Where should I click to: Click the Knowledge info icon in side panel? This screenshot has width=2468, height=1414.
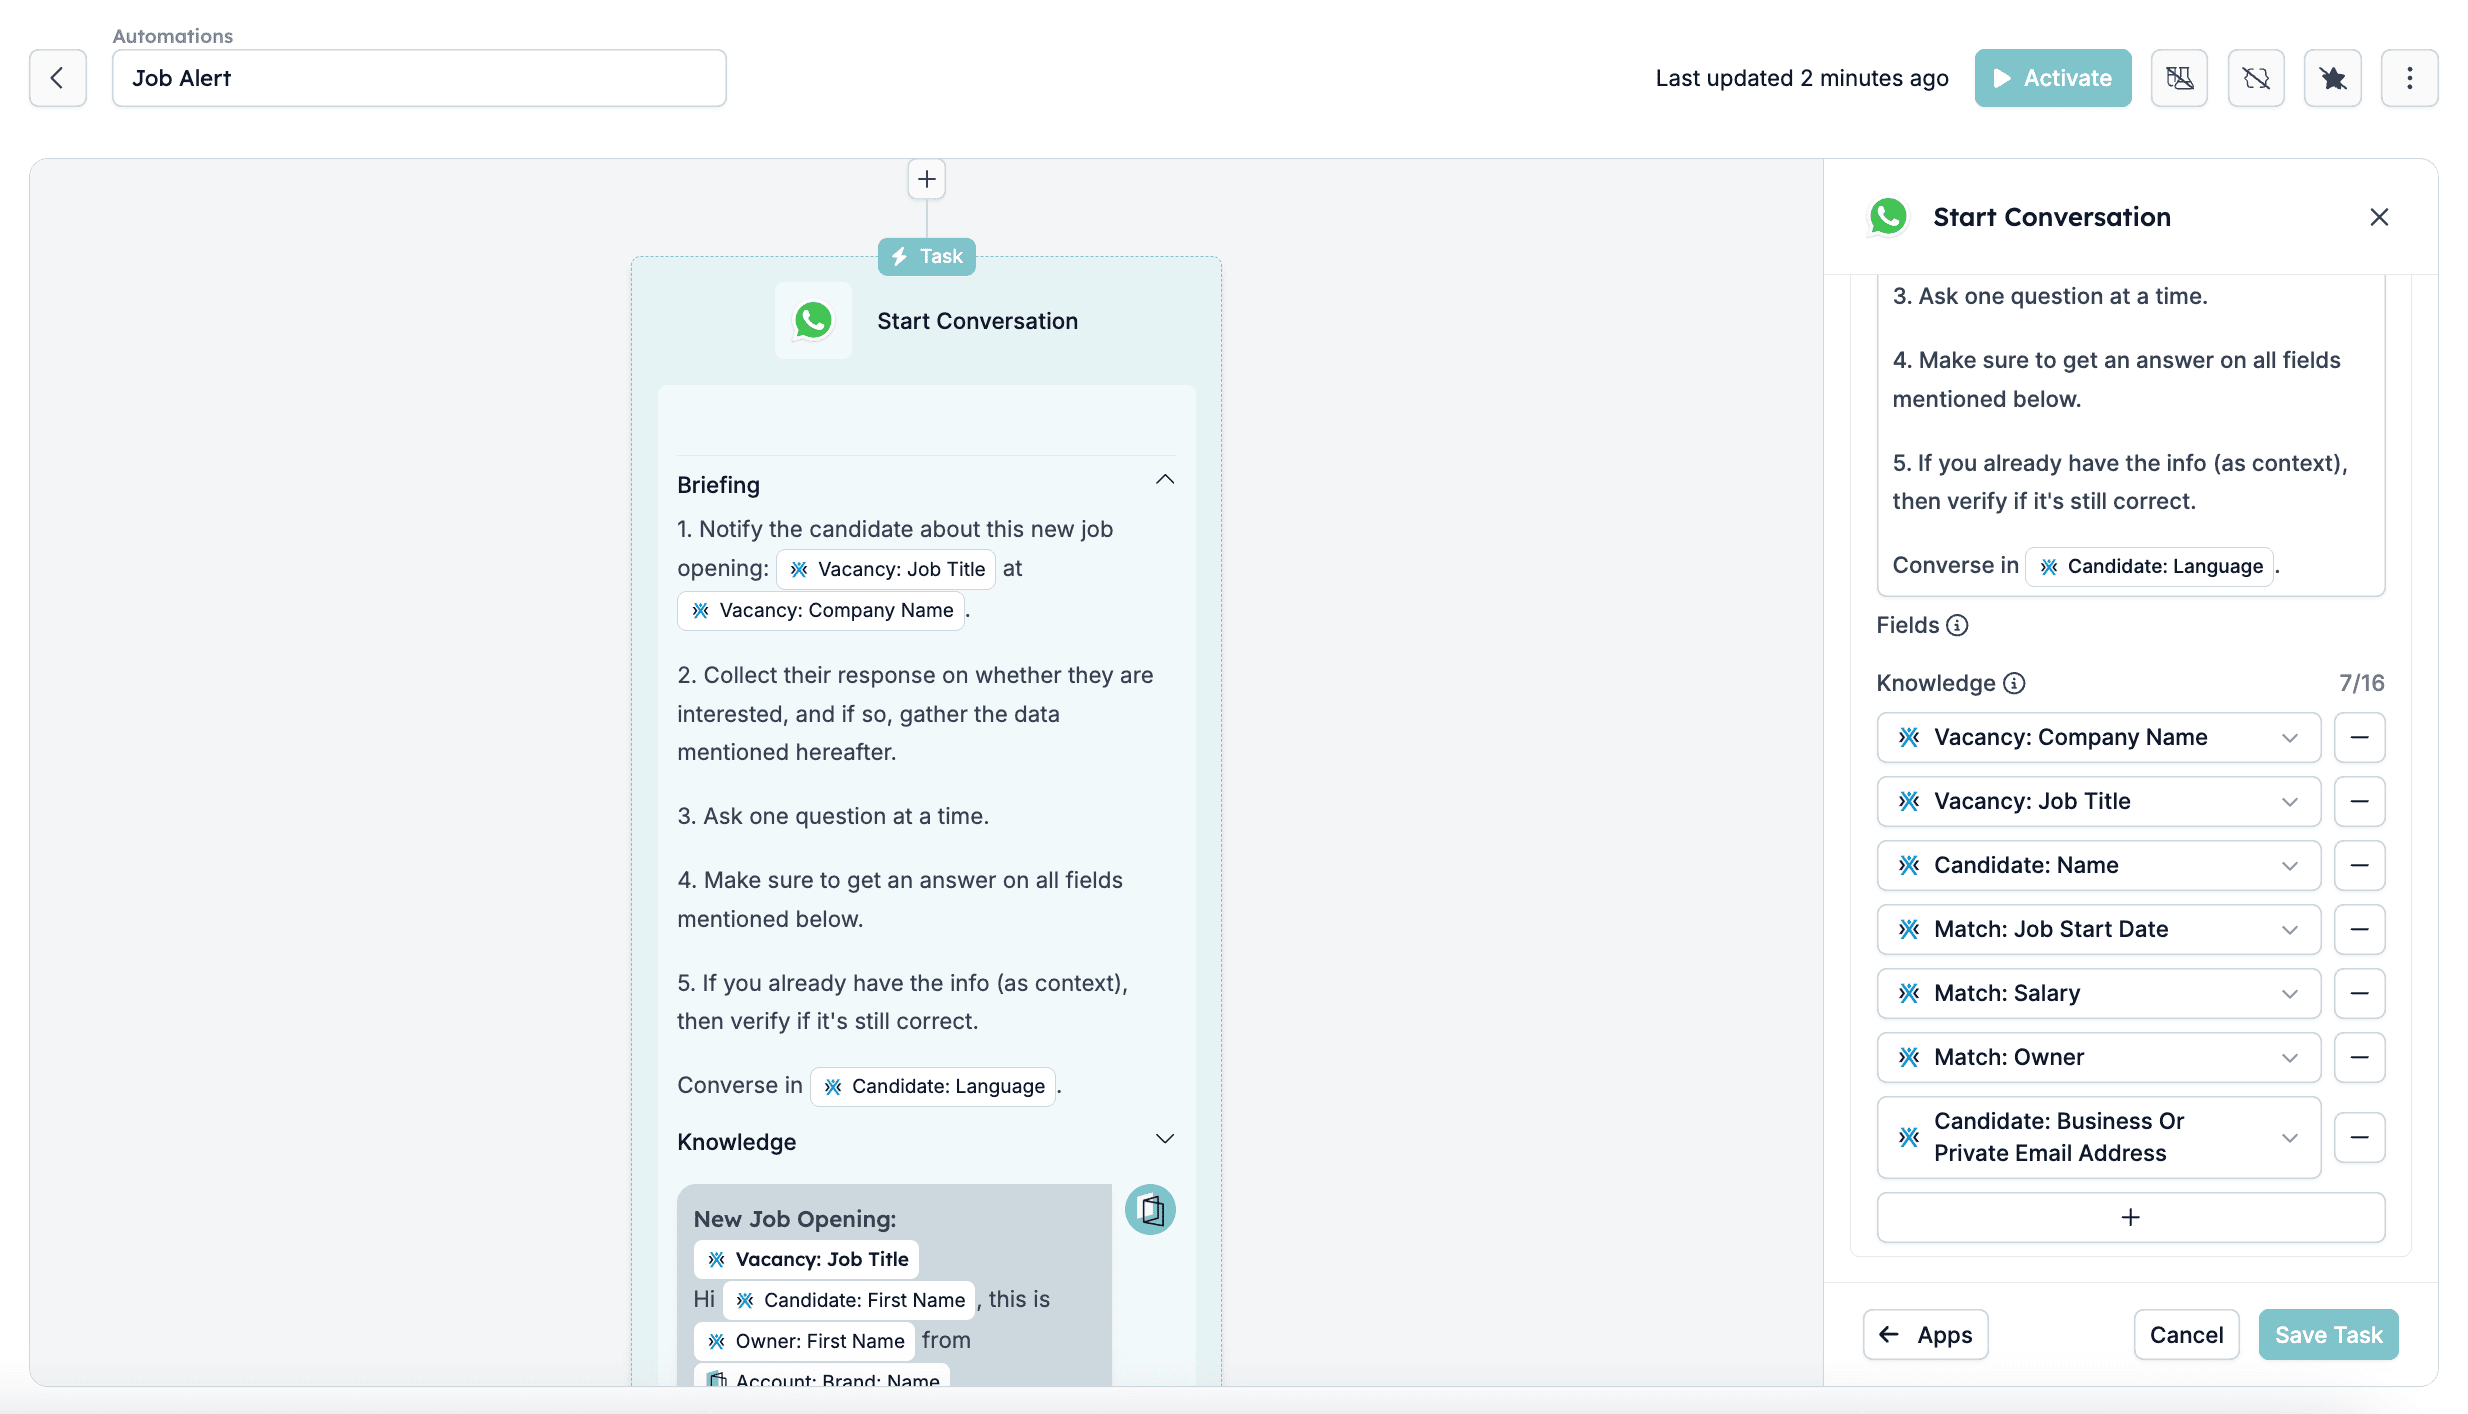point(2014,683)
